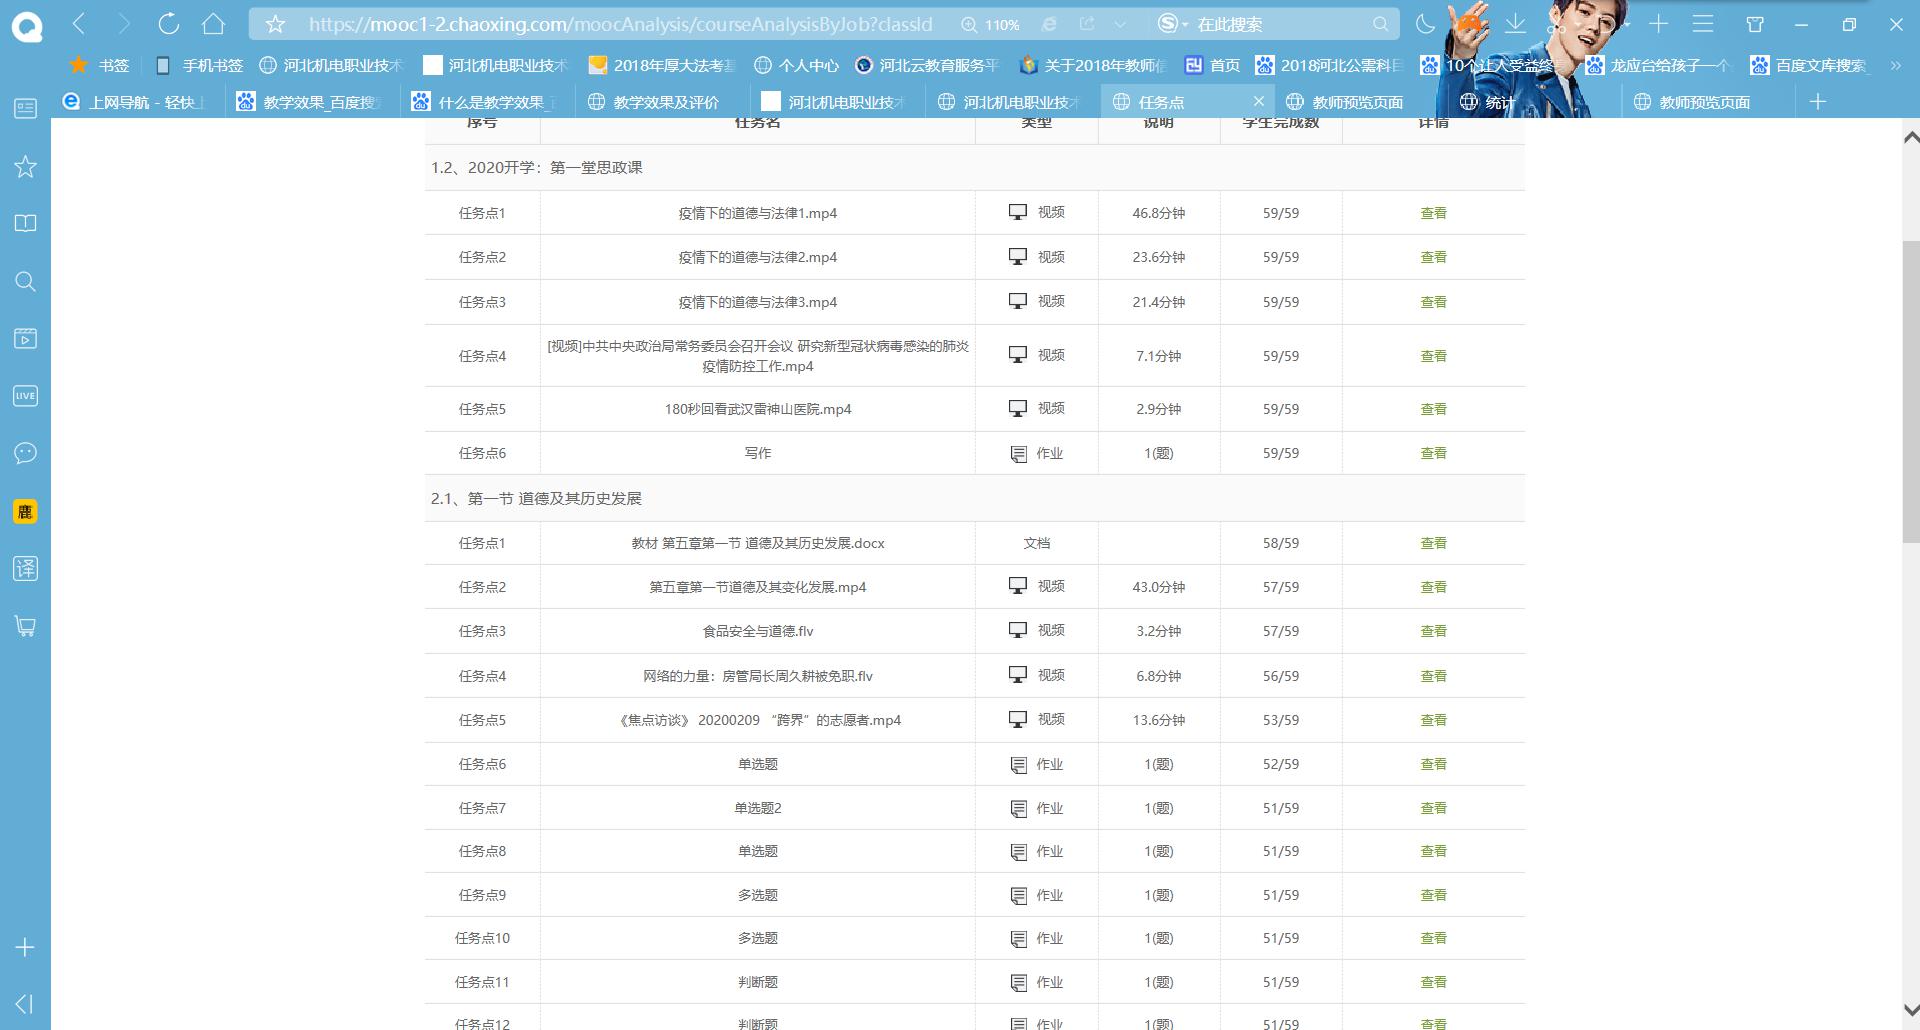This screenshot has height=1030, width=1920.
Task: Close the 任务点 tab
Action: tap(1259, 101)
